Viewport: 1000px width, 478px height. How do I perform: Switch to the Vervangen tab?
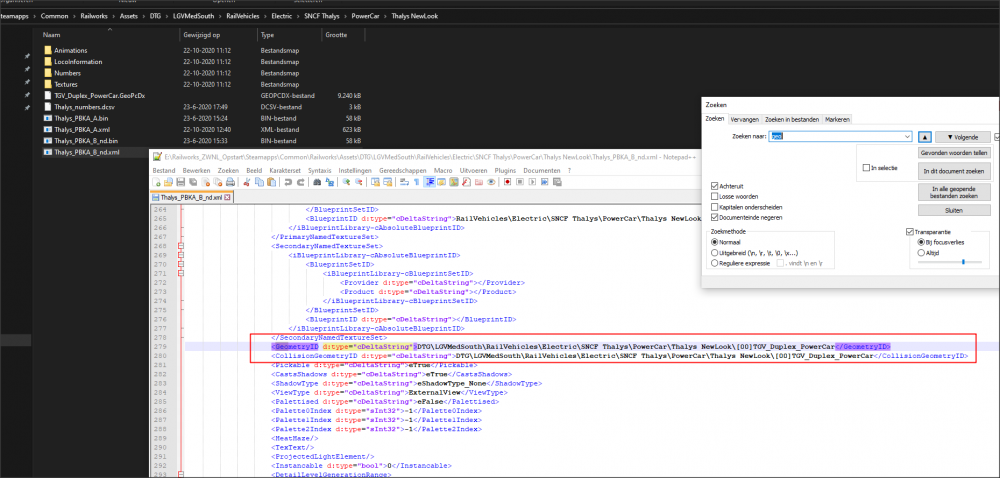(744, 119)
